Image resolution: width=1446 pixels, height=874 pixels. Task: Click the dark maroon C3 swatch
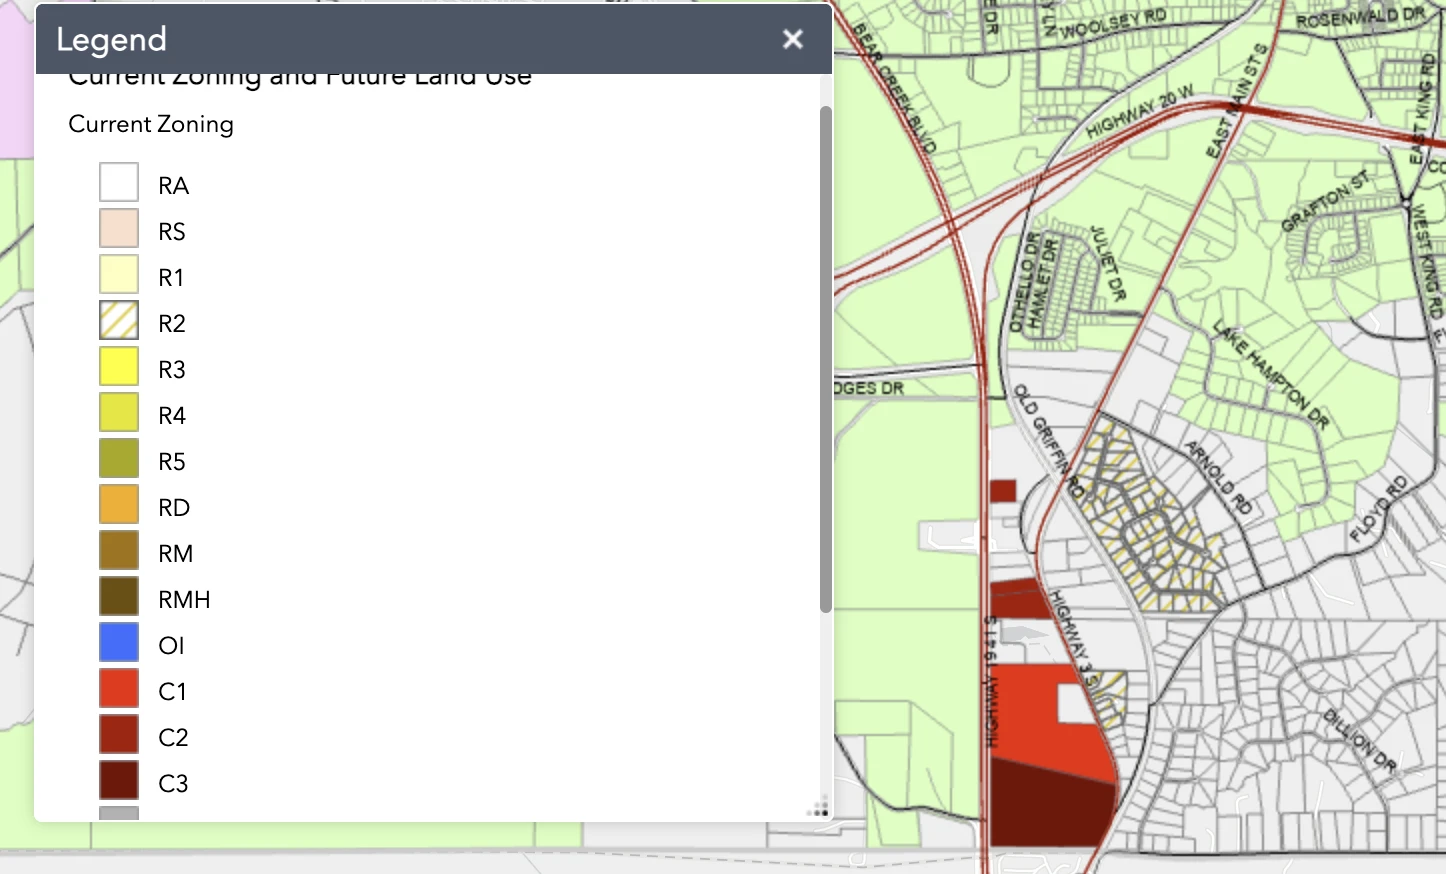[x=119, y=781]
